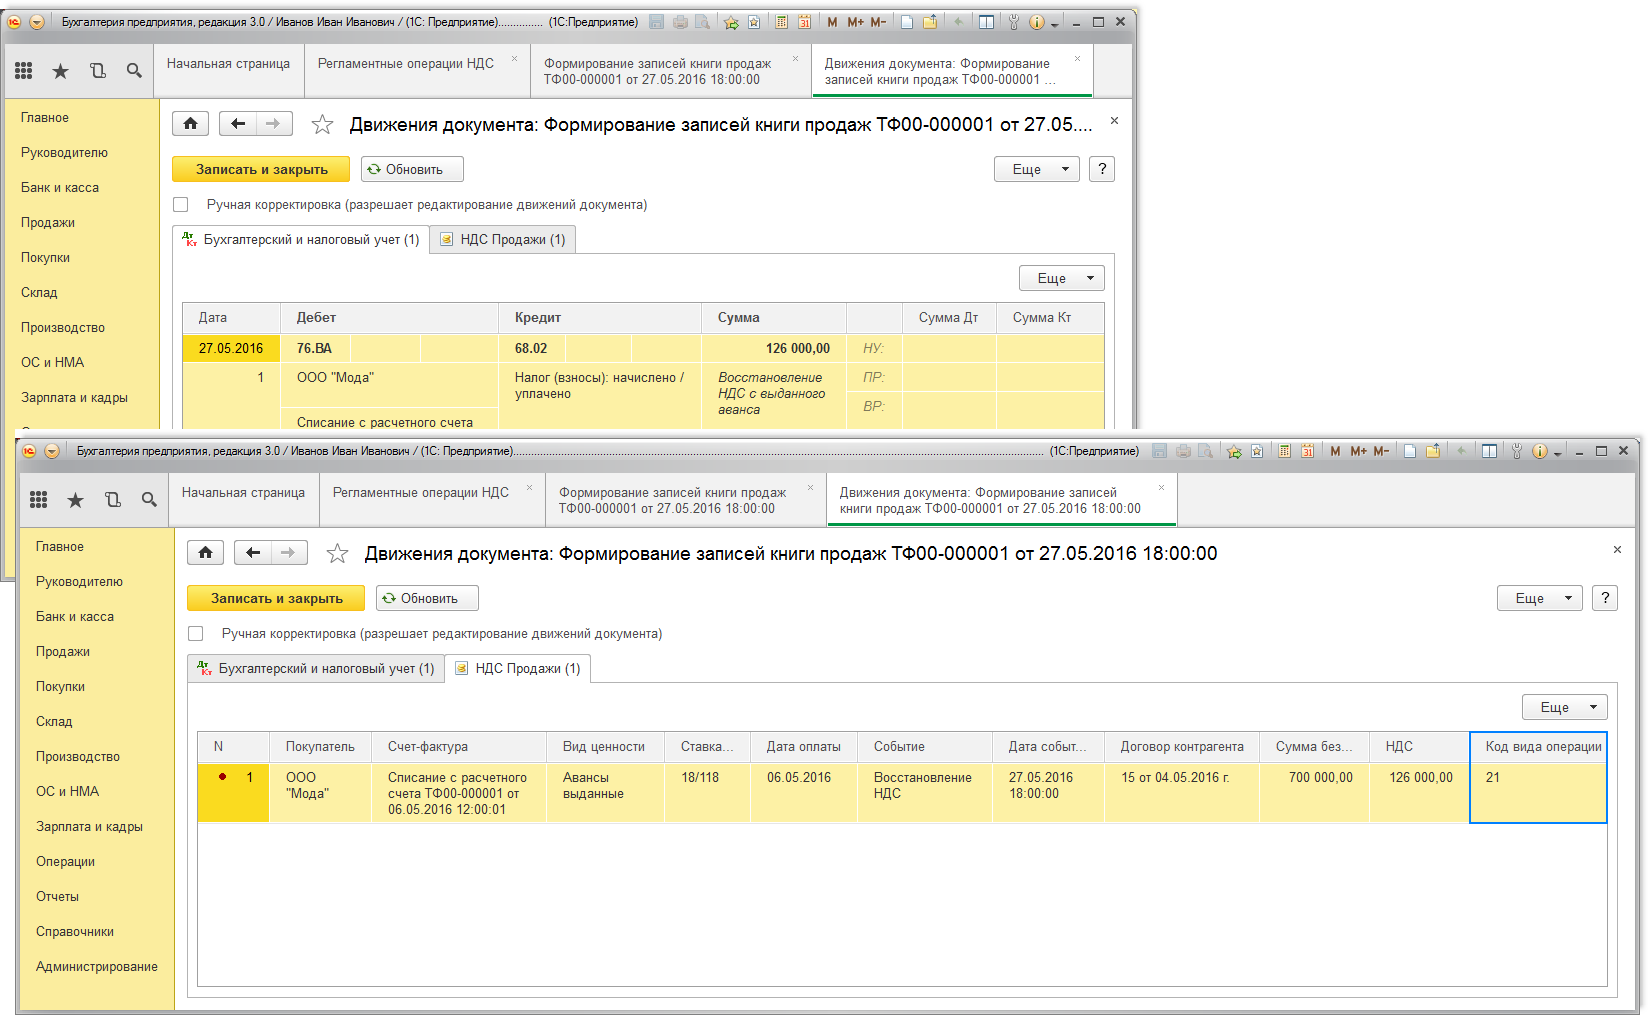This screenshot has height=1015, width=1648.
Task: Click open file folder icon in front window
Action: 1433,451
